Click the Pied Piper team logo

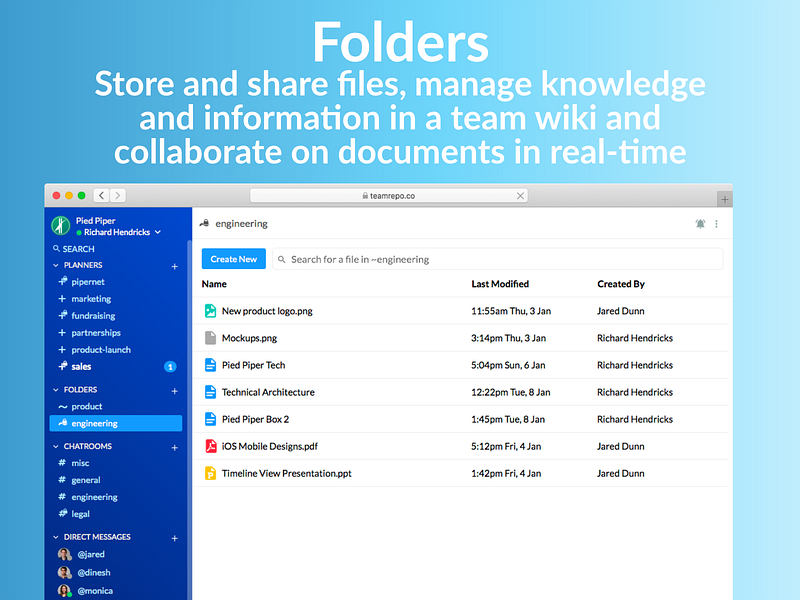coord(61,225)
